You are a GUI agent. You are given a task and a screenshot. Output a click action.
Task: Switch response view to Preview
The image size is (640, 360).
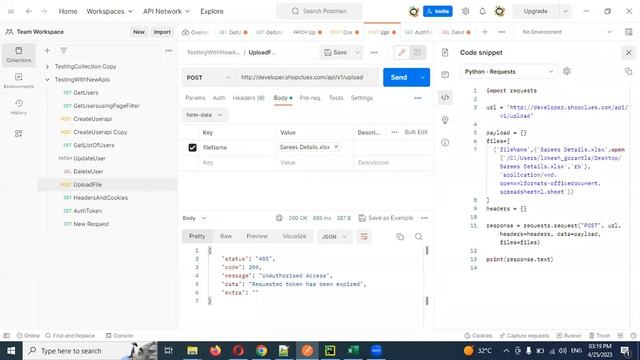click(x=257, y=236)
